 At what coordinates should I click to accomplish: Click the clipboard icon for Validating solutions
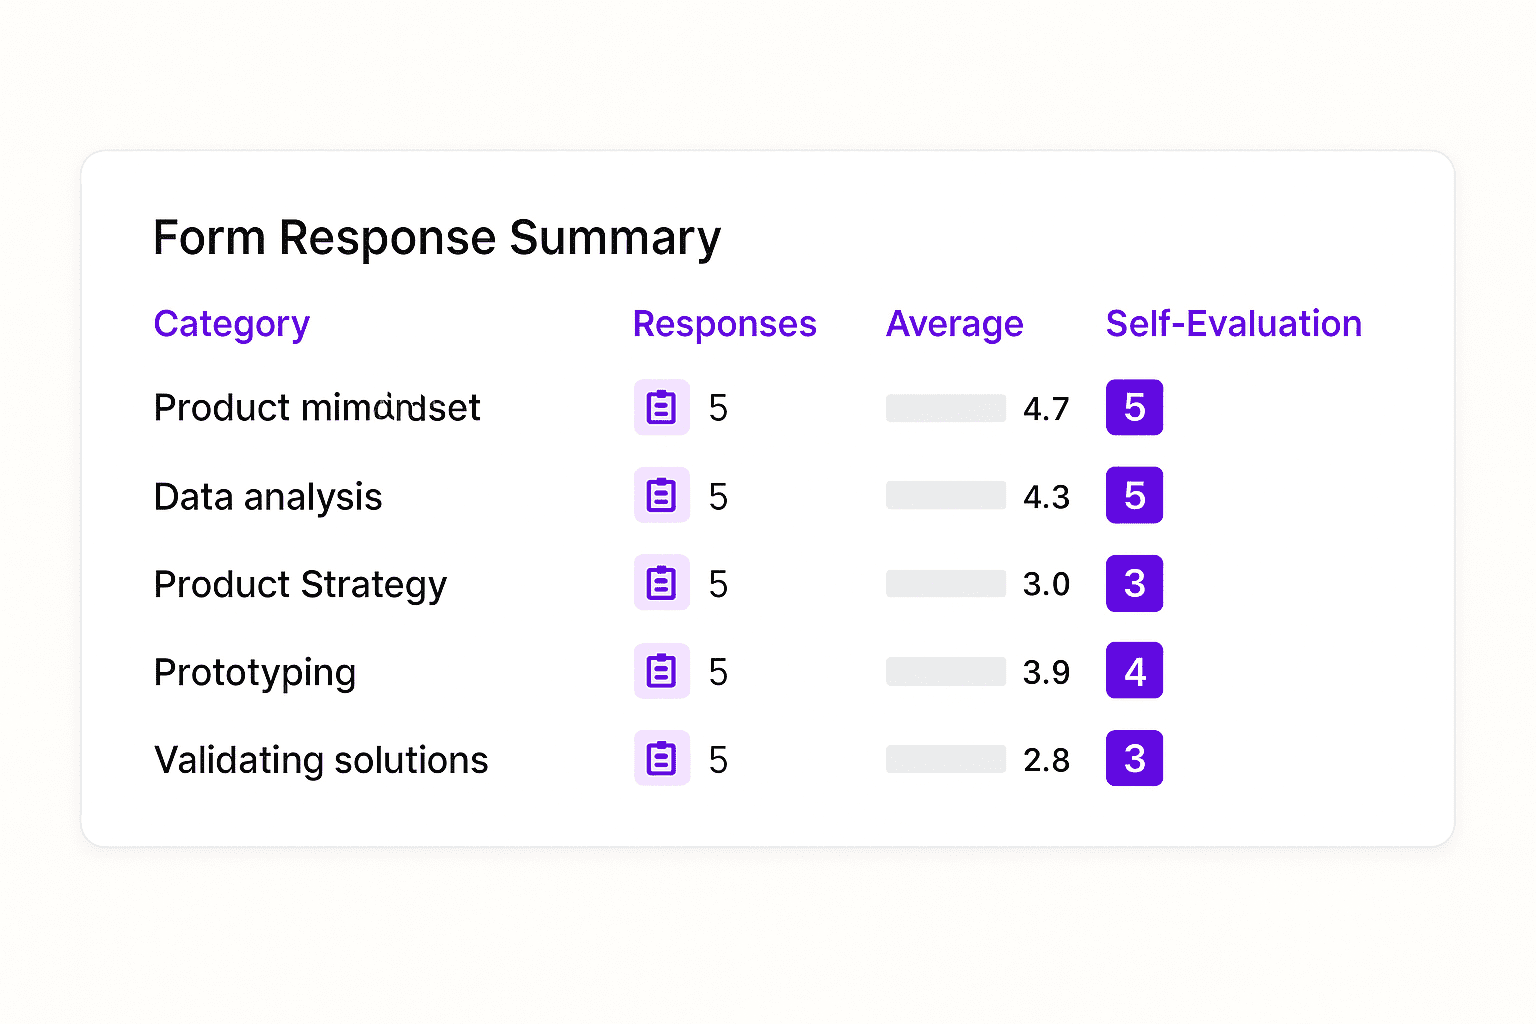[661, 758]
